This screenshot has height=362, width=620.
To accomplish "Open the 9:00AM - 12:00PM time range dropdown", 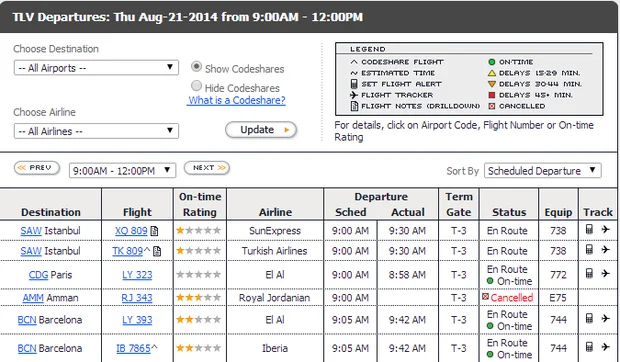I will [x=122, y=171].
